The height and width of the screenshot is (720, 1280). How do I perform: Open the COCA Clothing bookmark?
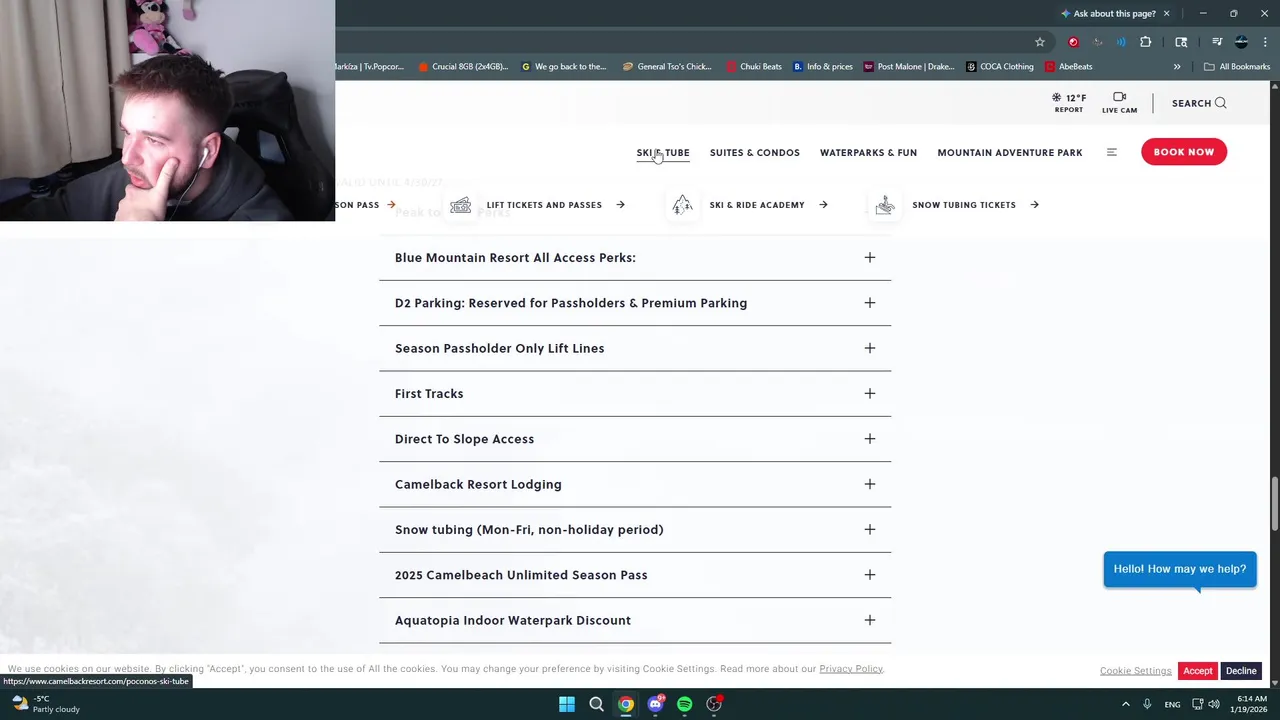click(x=1000, y=67)
